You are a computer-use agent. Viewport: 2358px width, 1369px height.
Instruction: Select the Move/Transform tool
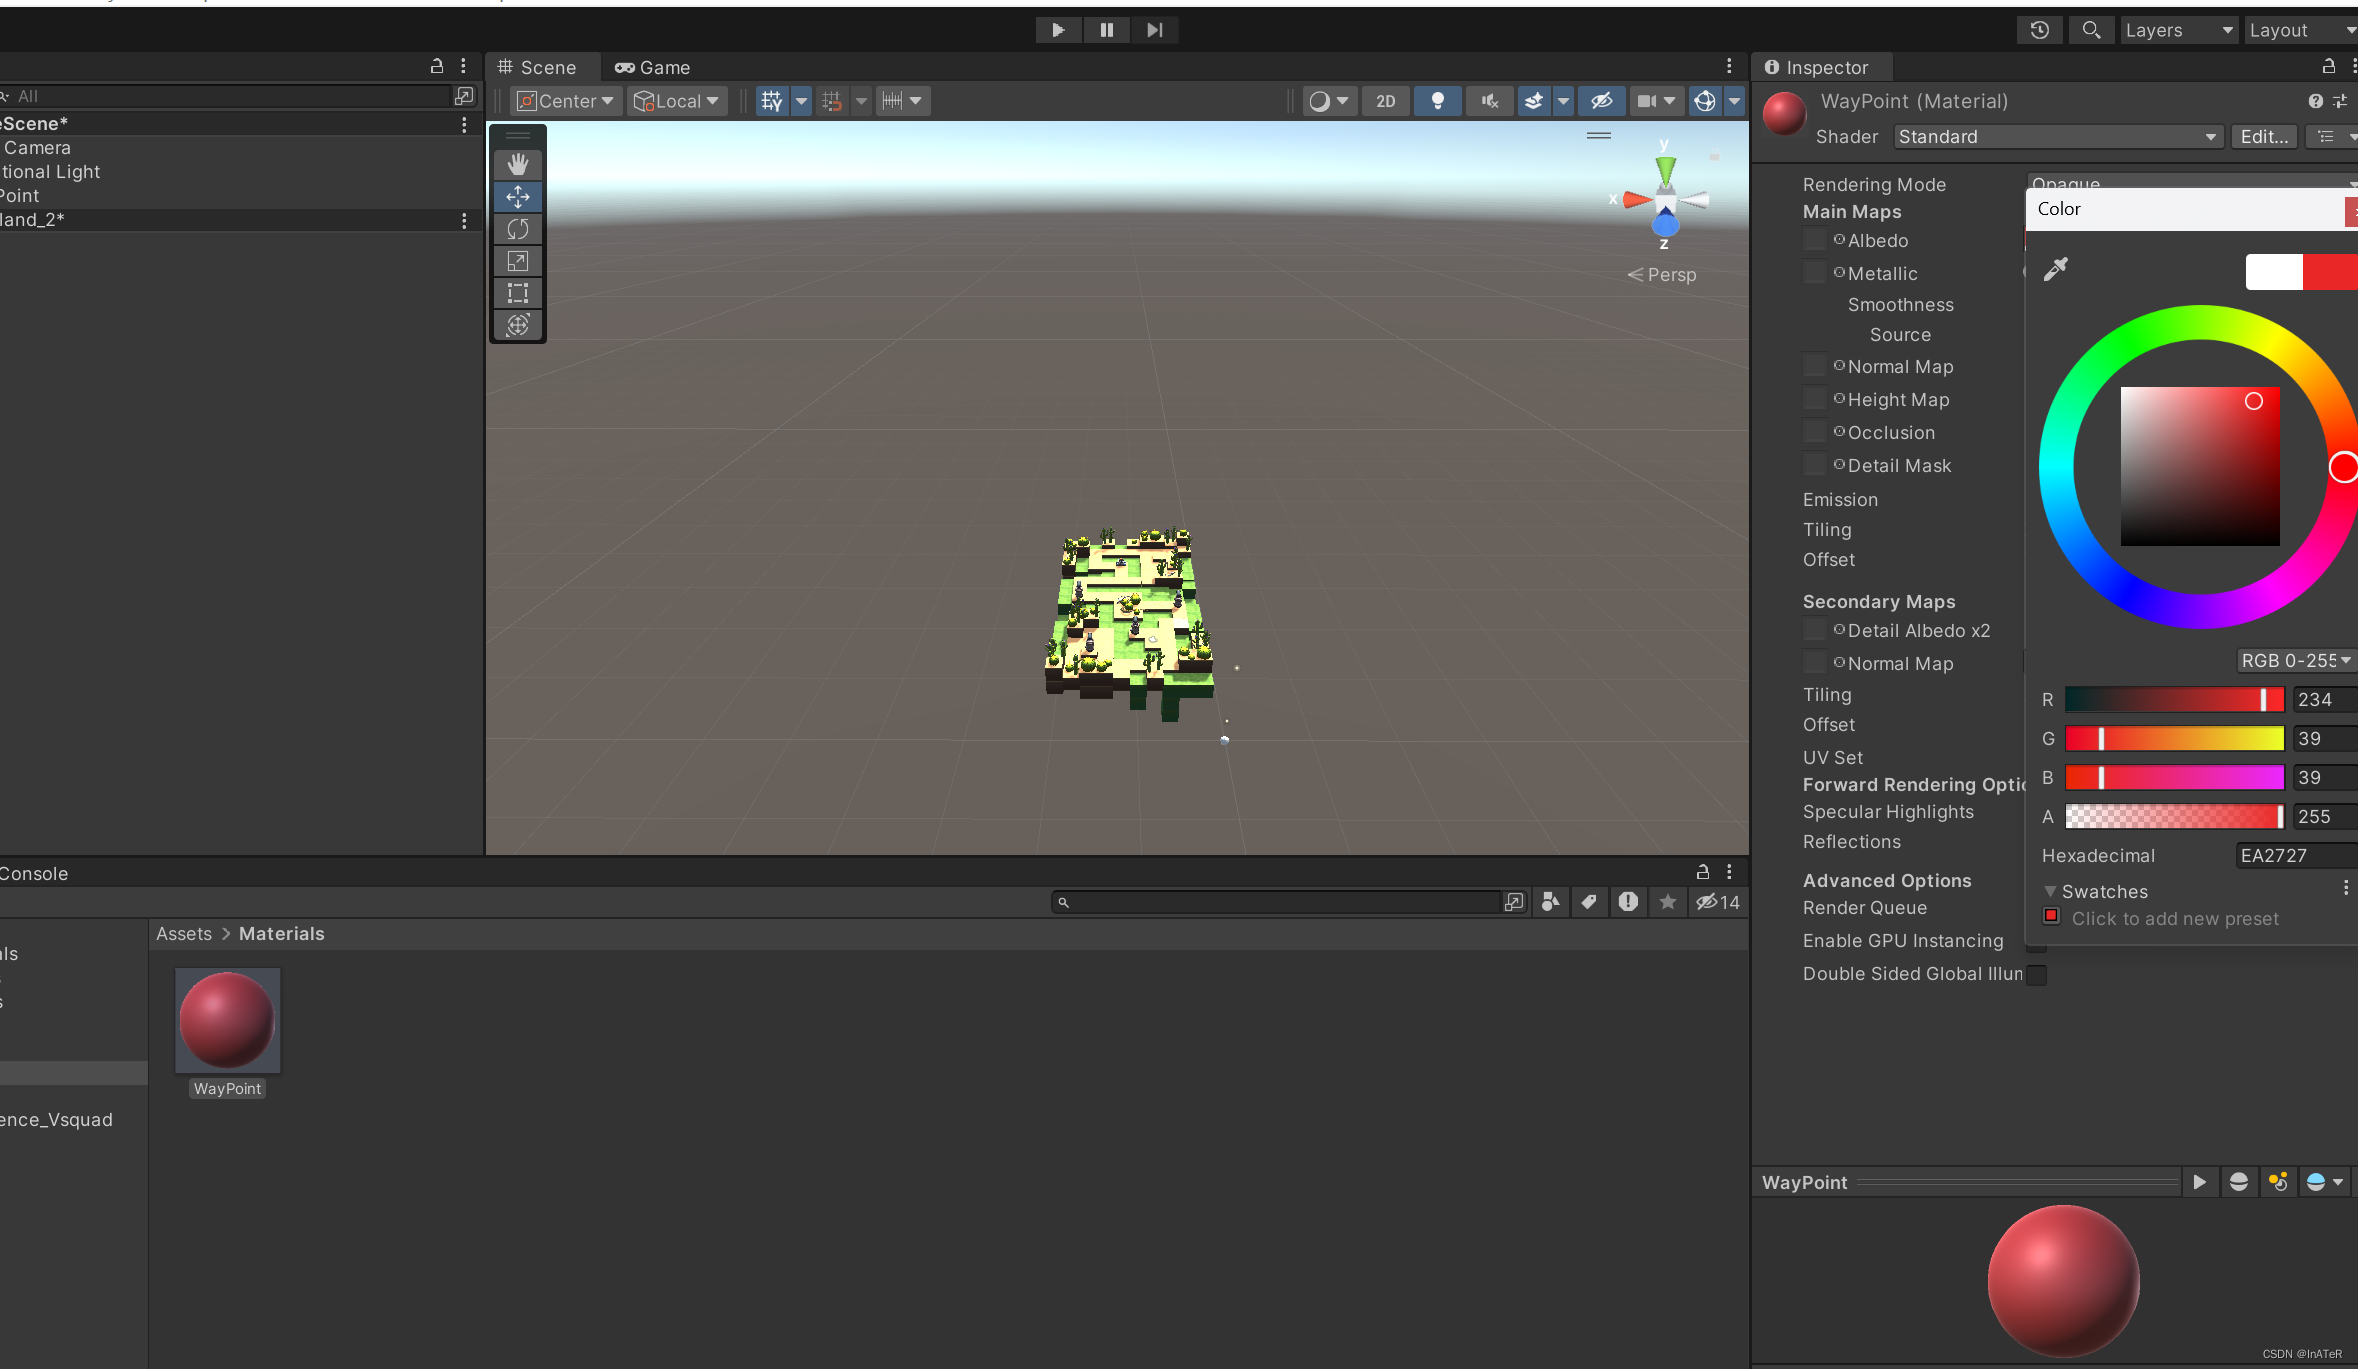[518, 196]
